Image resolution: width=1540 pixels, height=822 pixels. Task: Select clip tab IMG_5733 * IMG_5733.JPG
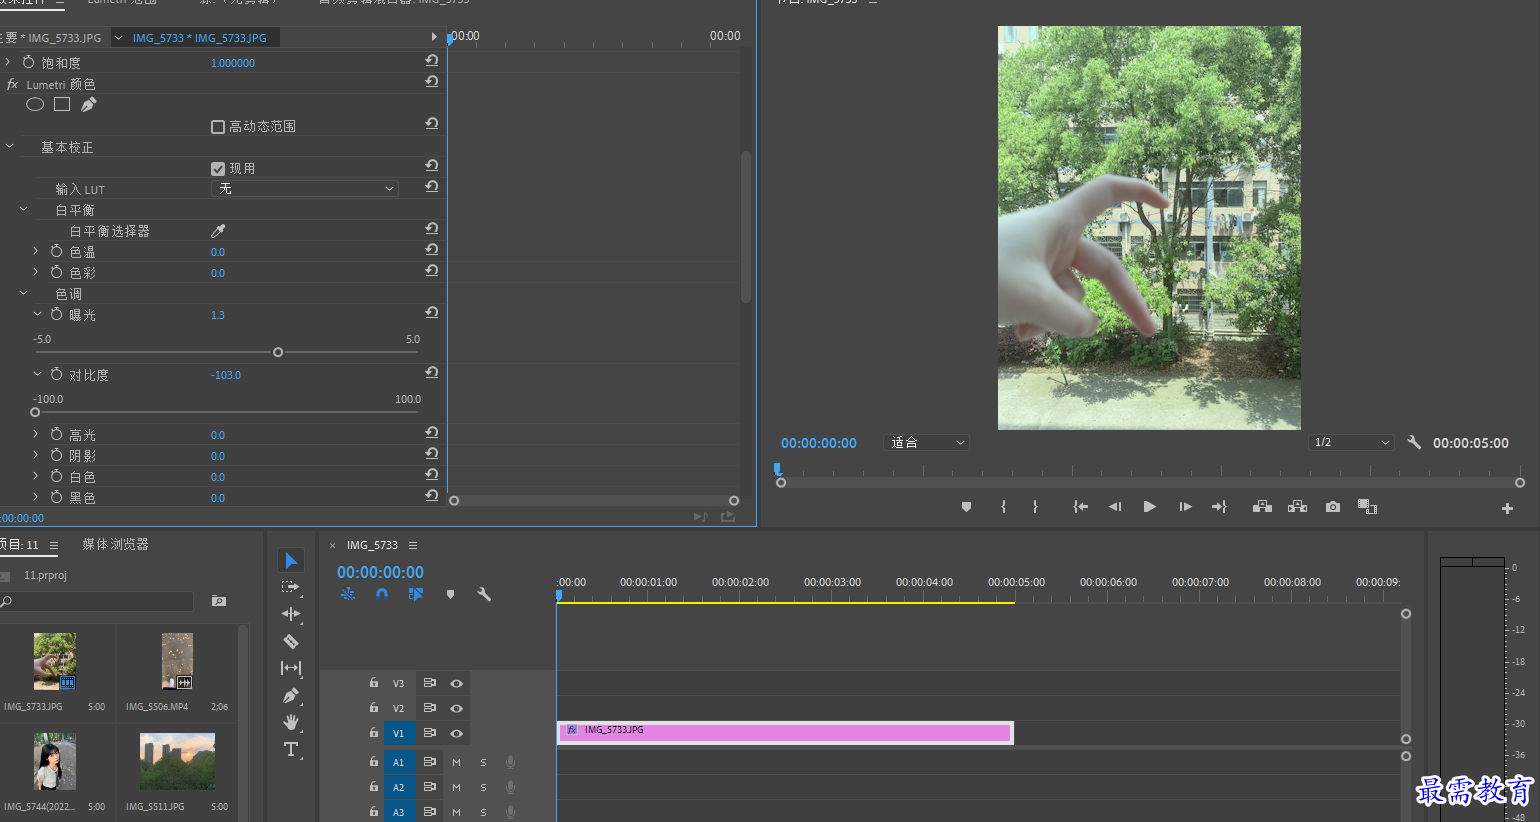[200, 38]
